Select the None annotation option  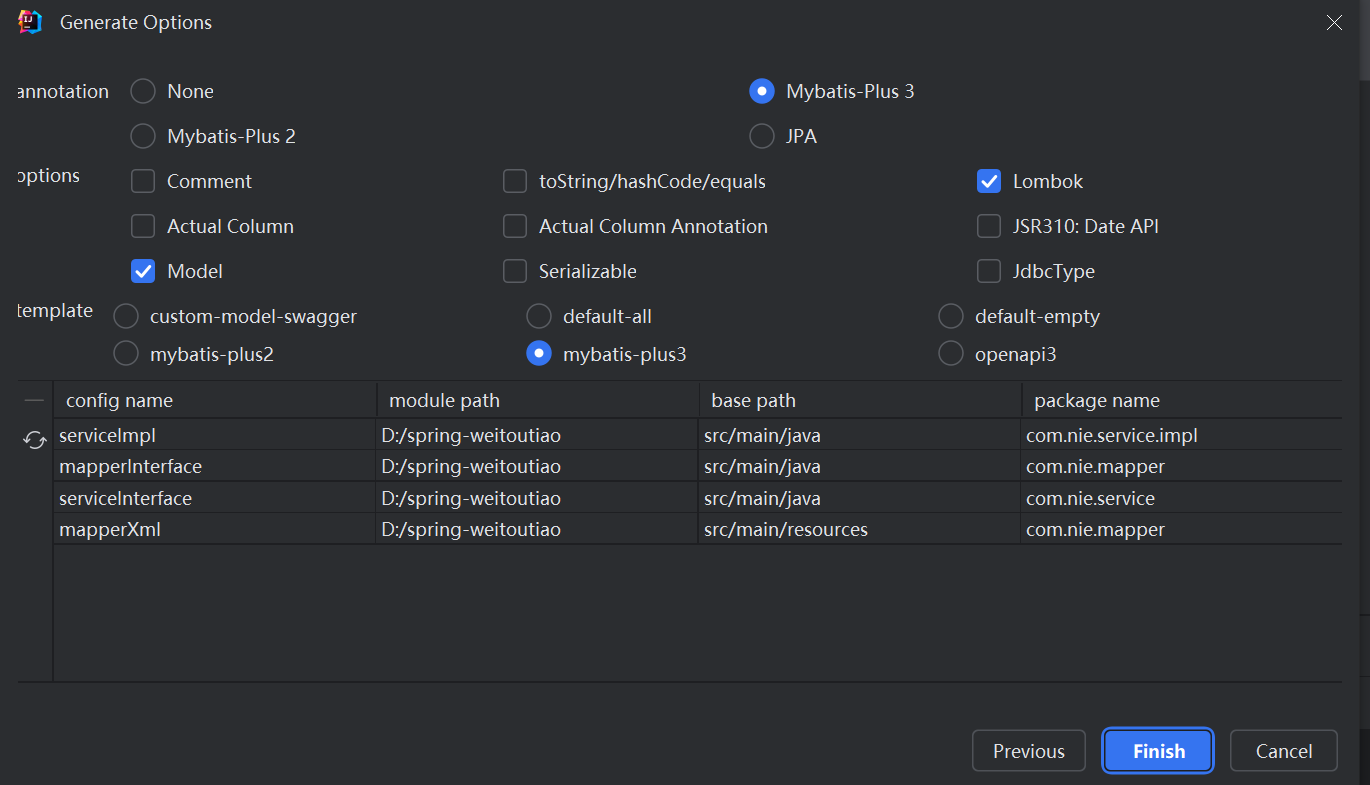point(143,91)
